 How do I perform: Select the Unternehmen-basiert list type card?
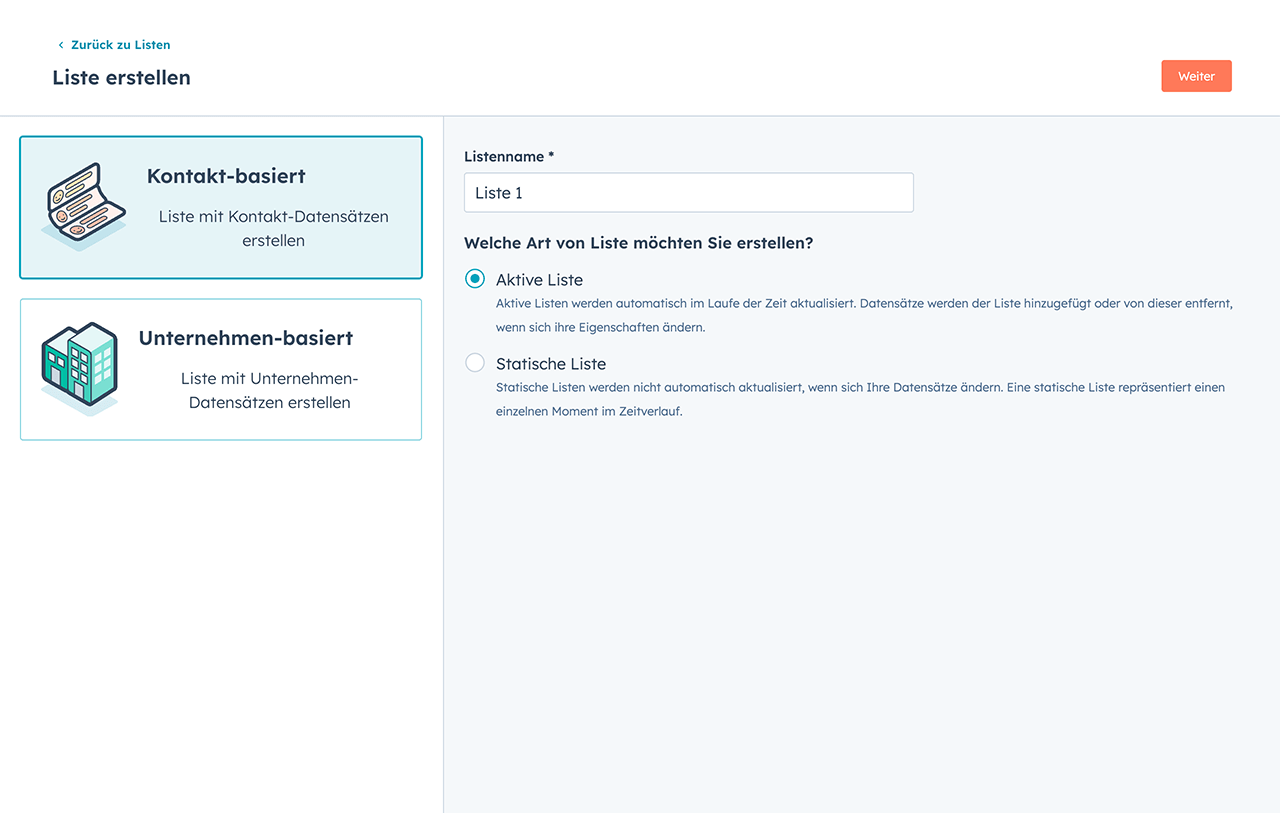pyautogui.click(x=220, y=369)
